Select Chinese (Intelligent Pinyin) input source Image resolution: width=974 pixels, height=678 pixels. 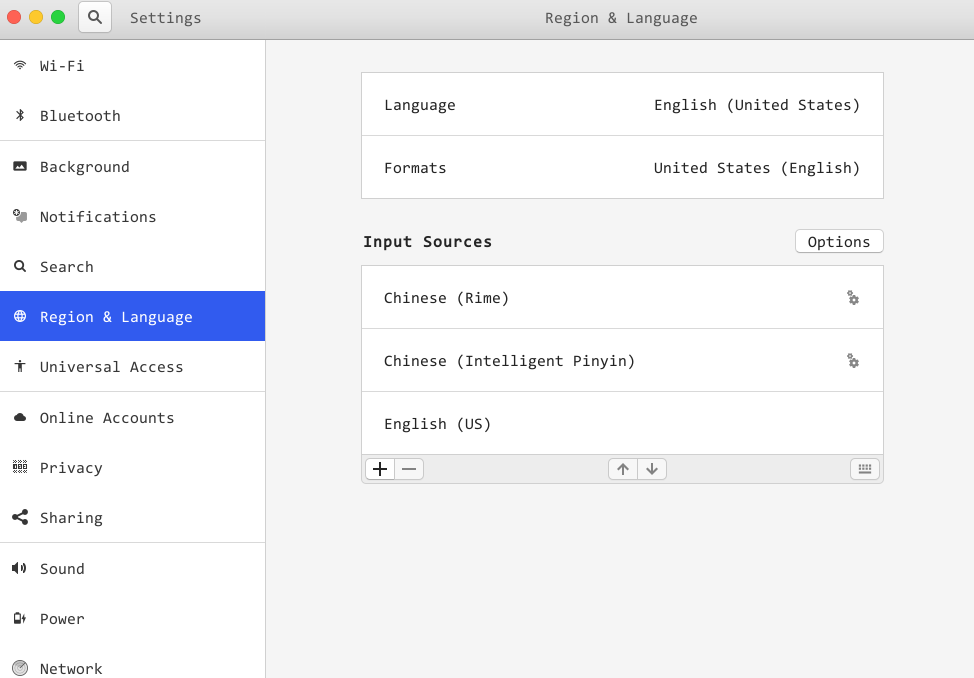pyautogui.click(x=622, y=360)
